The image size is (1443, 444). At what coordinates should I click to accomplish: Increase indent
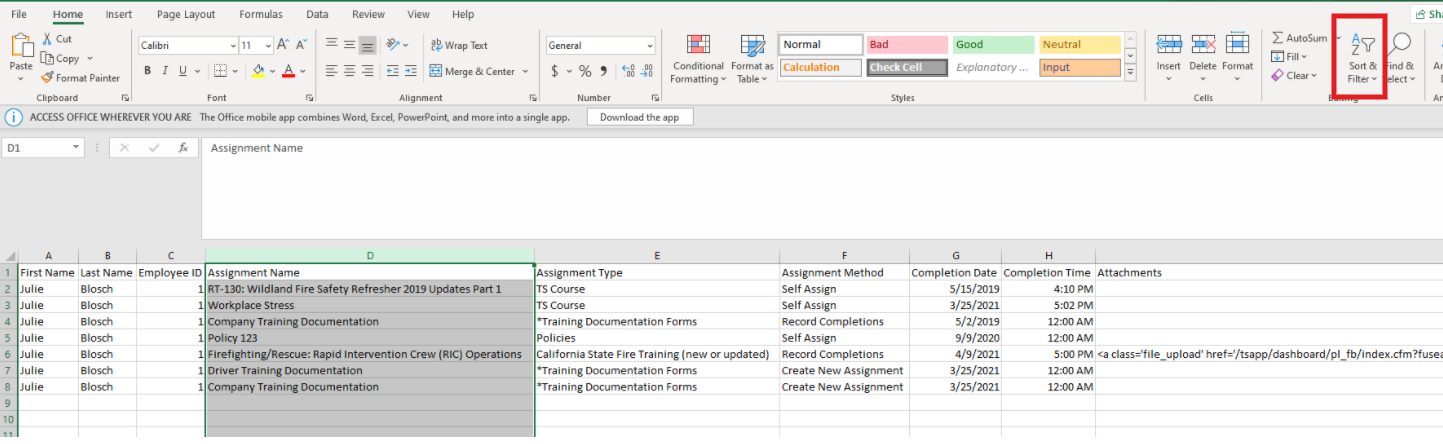point(411,71)
